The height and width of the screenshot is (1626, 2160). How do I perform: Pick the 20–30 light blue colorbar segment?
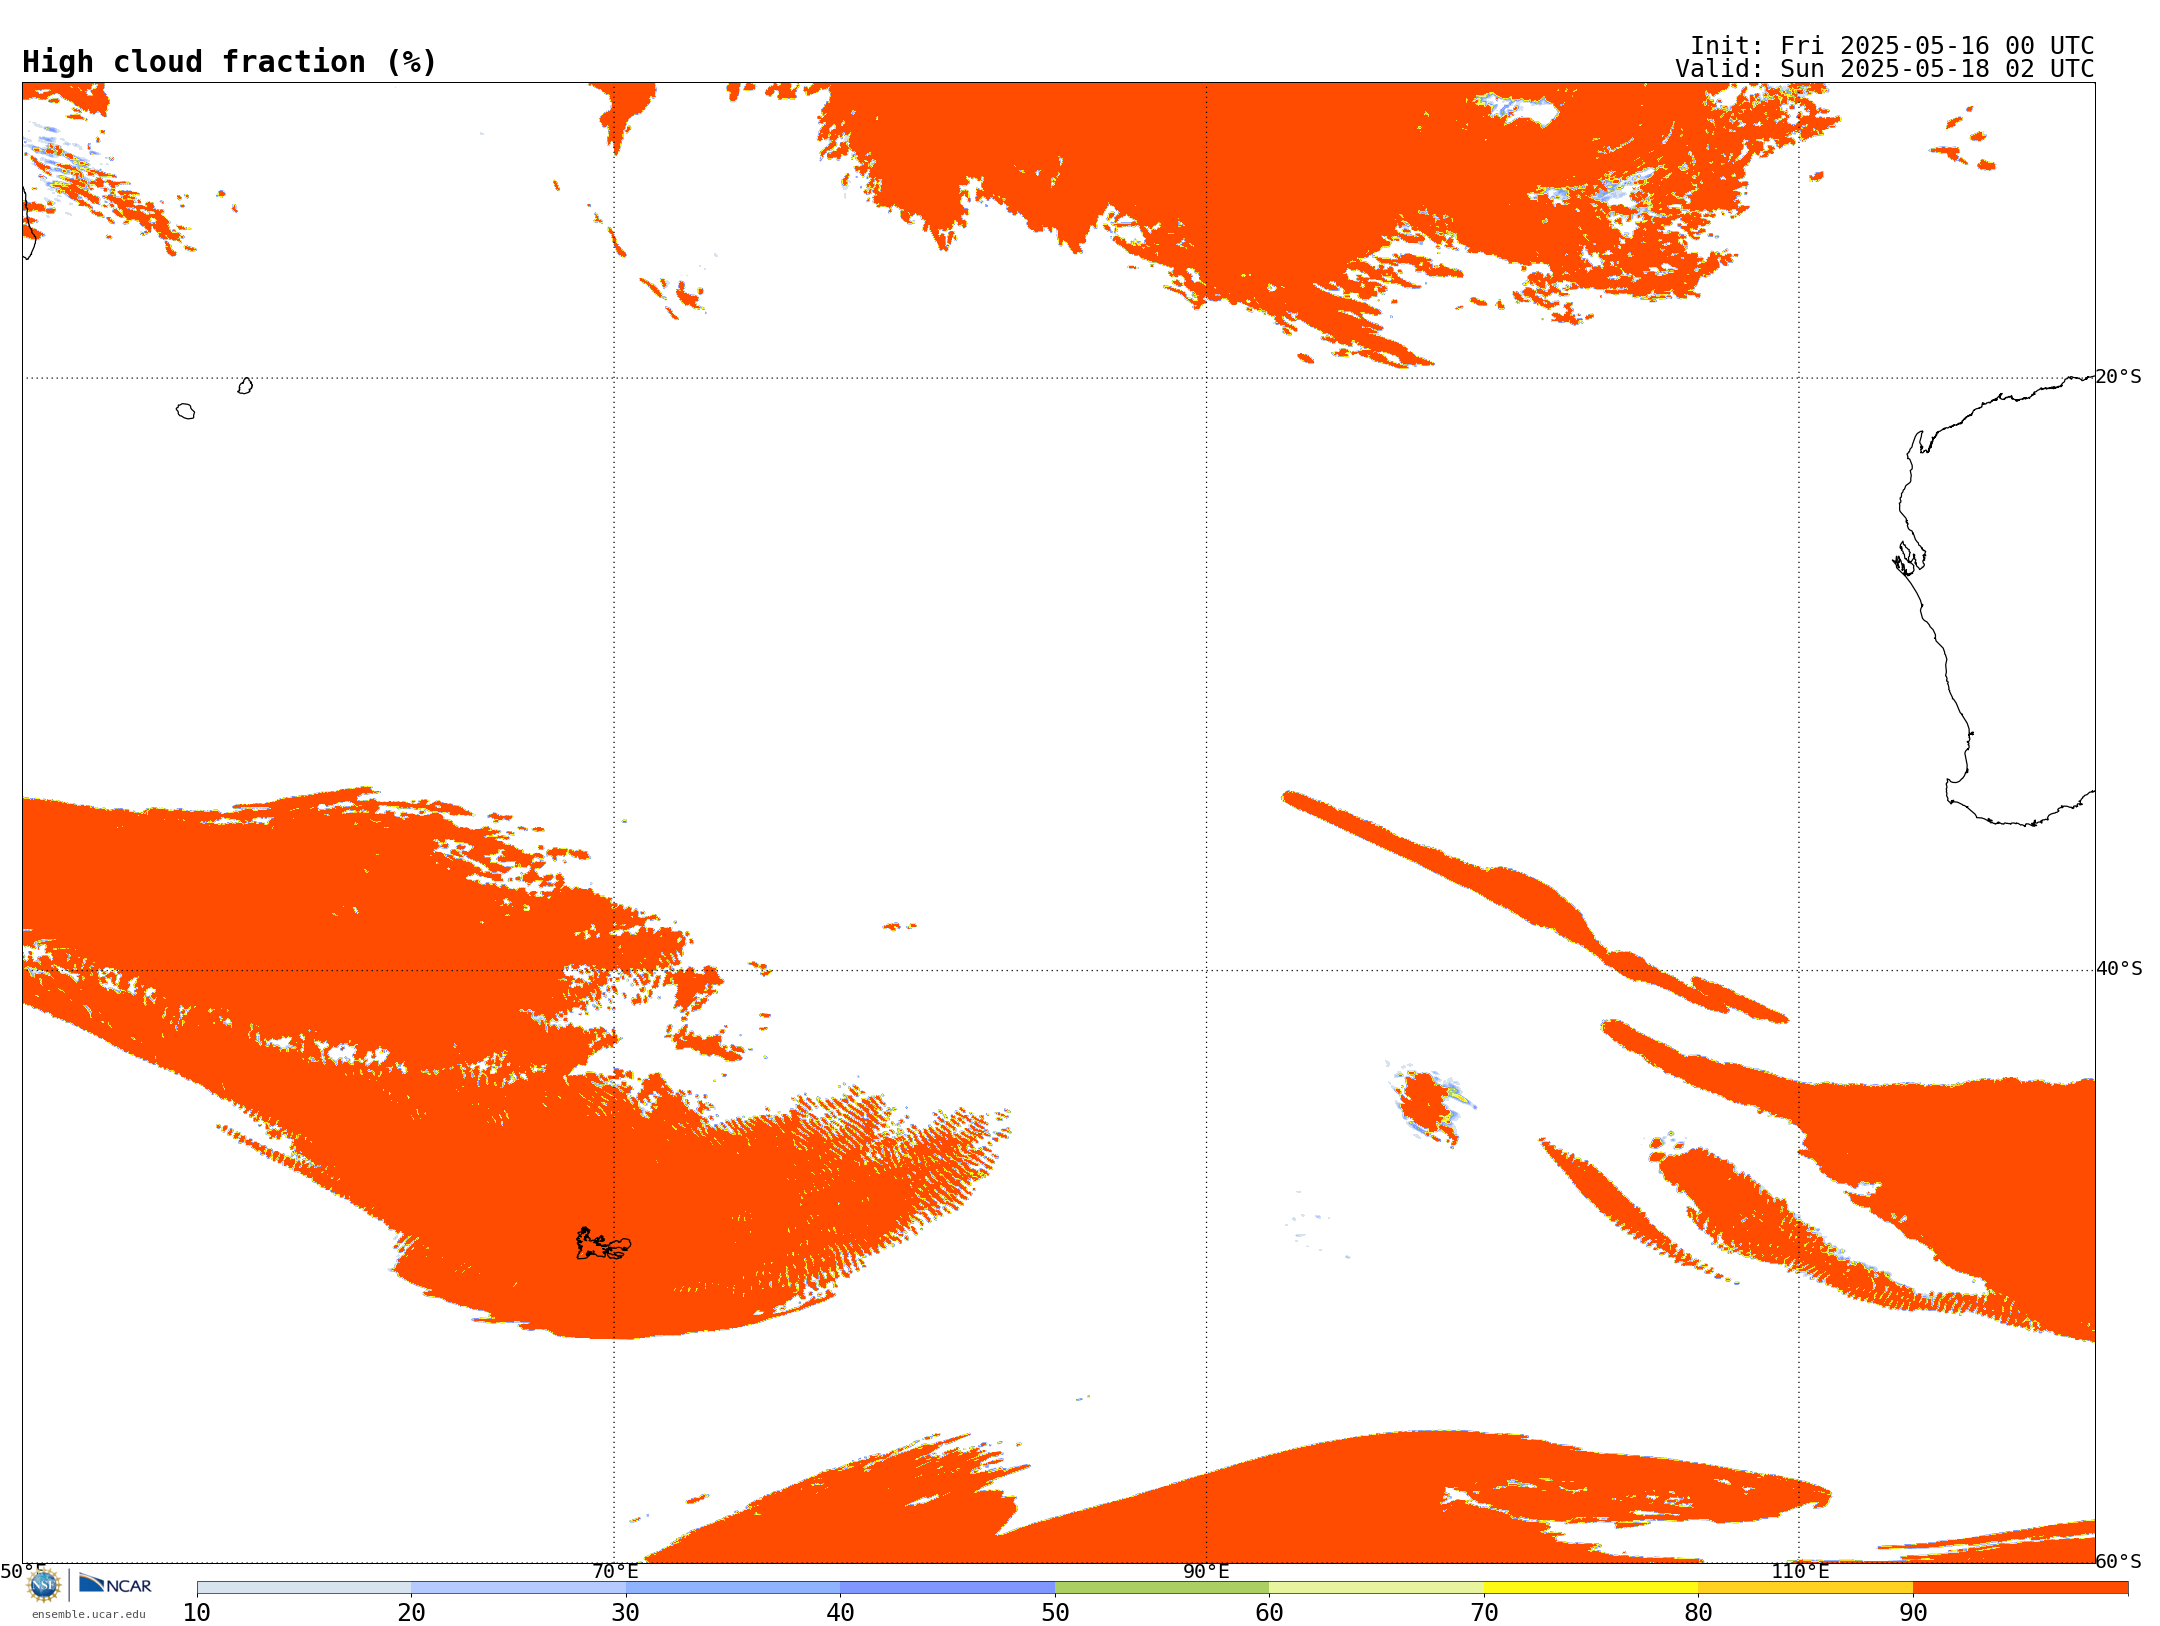[x=518, y=1588]
